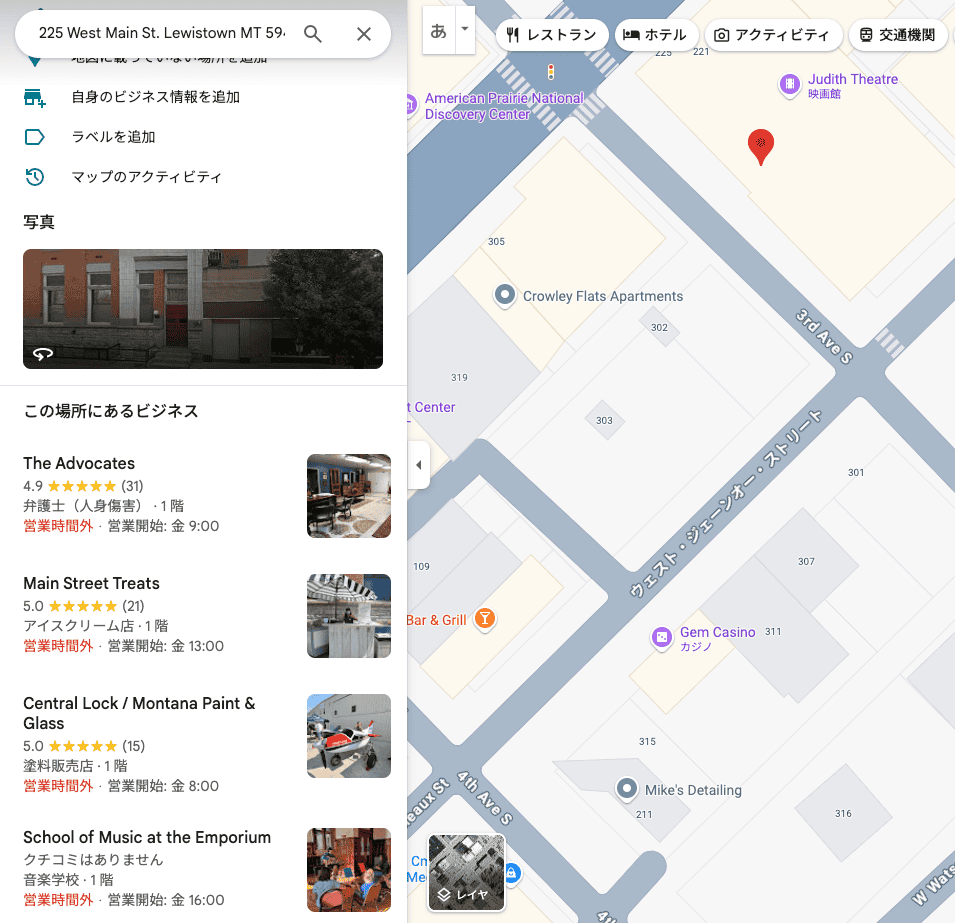Click the search magnifier icon

[312, 34]
